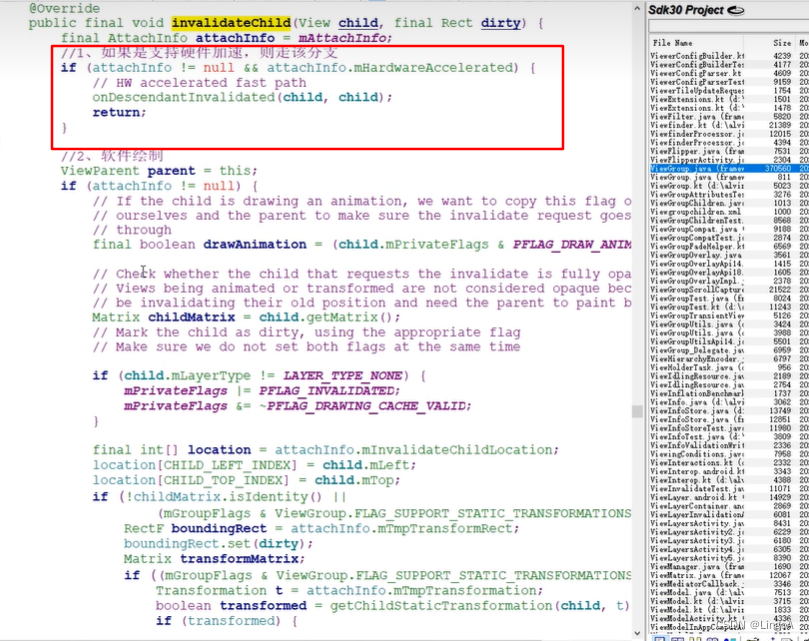
Task: Open ViewGroupOverlayApi14 file in the list
Action: pos(729,264)
